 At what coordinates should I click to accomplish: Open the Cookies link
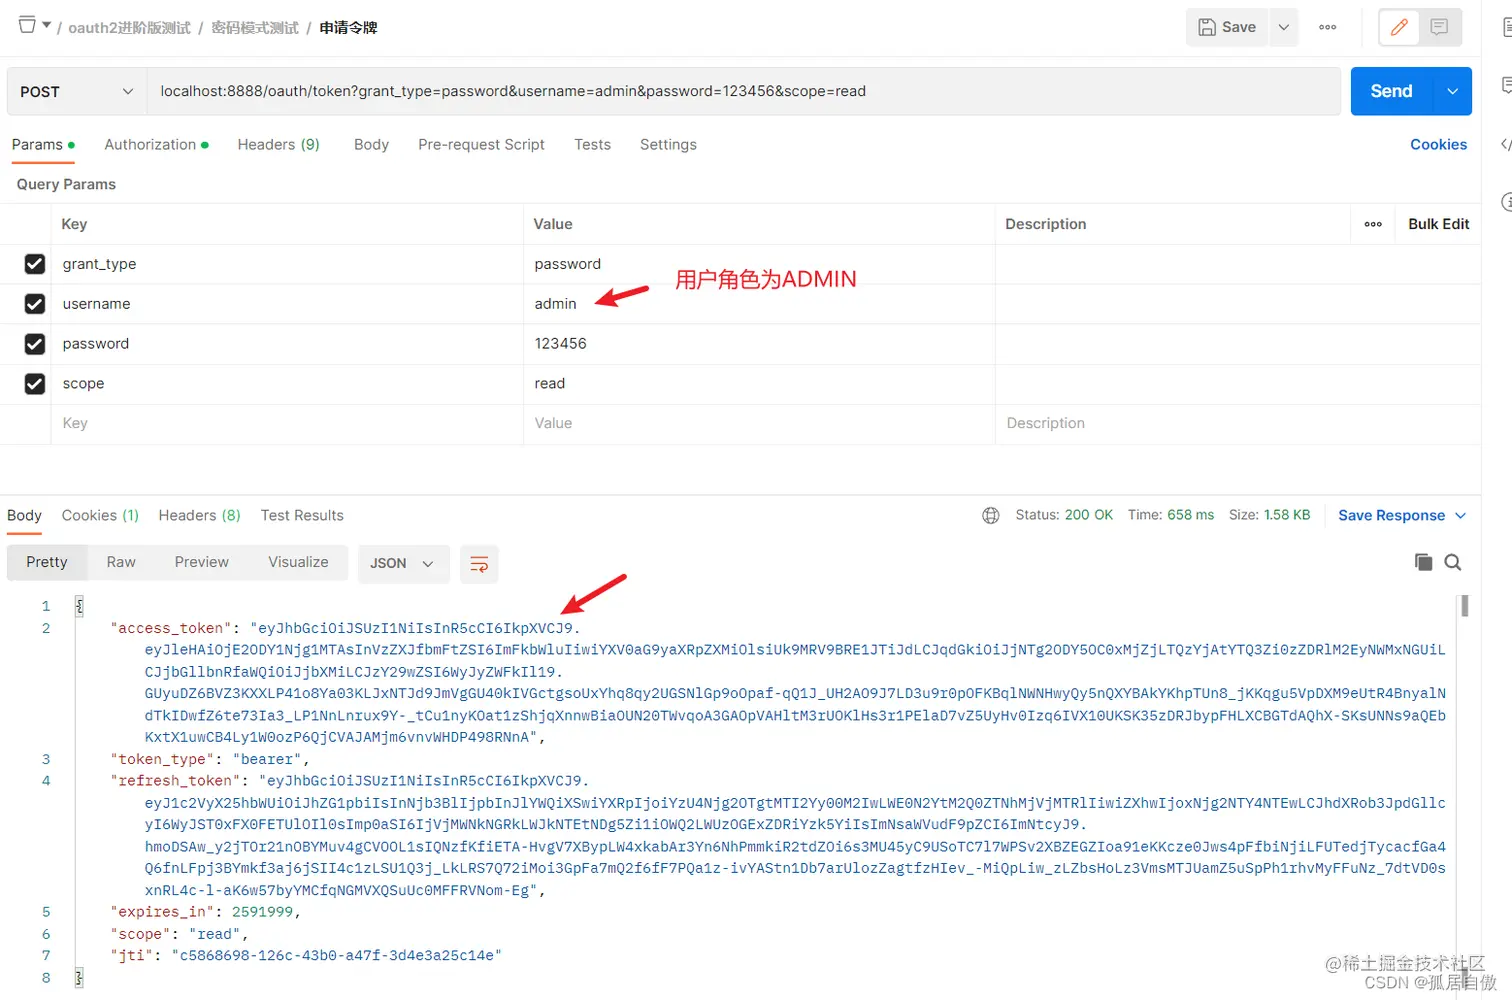1438,145
